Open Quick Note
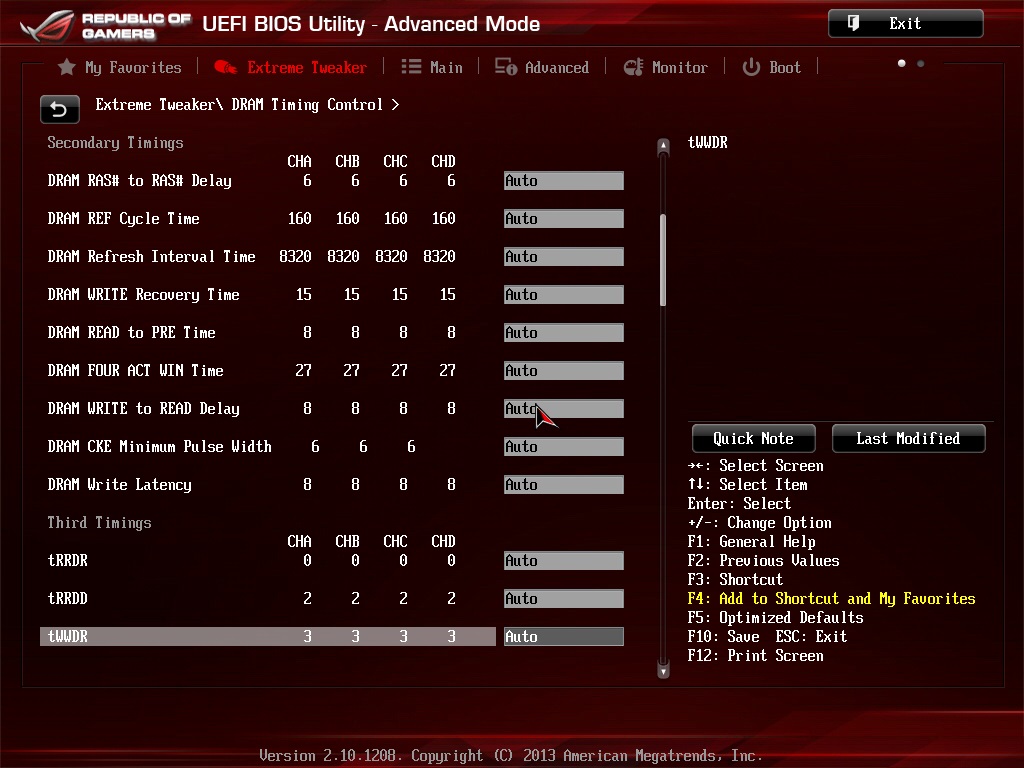 point(754,438)
